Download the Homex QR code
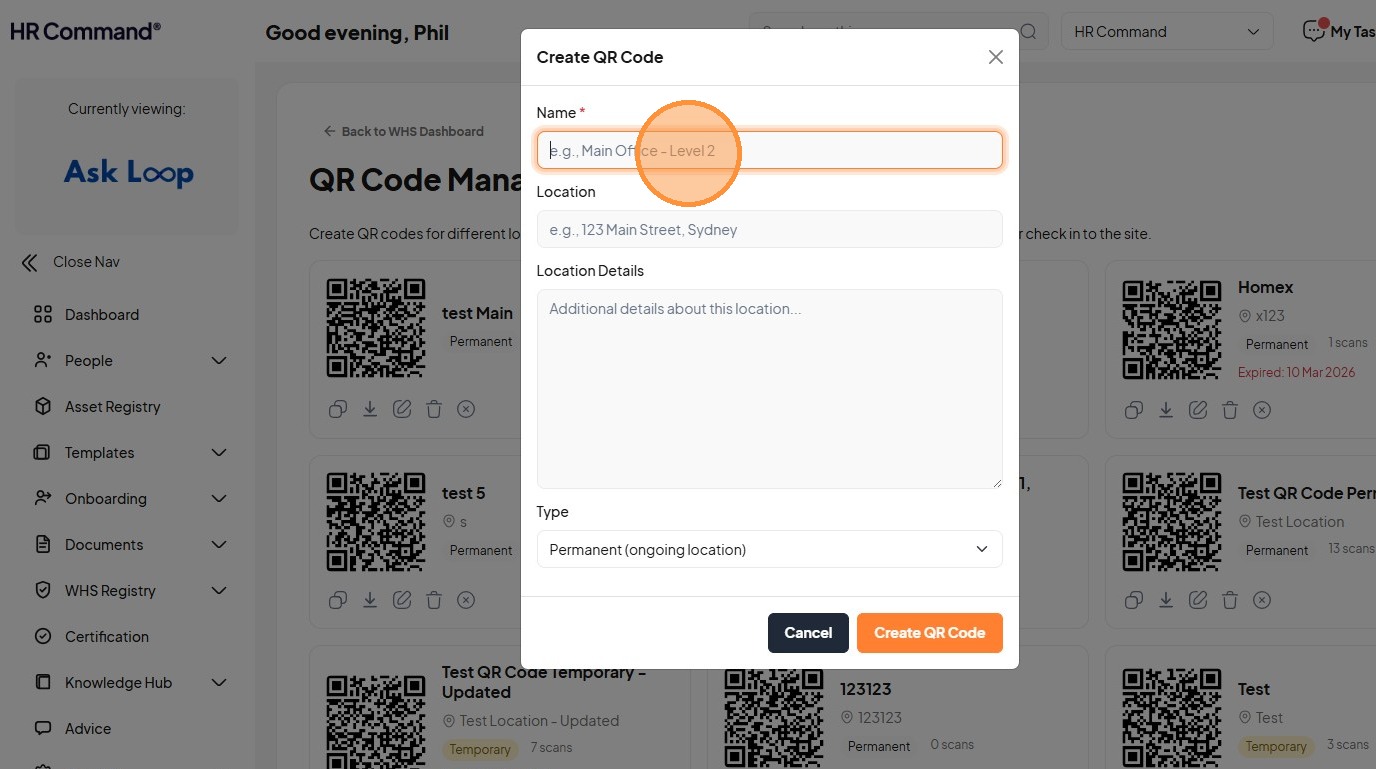 click(1166, 410)
